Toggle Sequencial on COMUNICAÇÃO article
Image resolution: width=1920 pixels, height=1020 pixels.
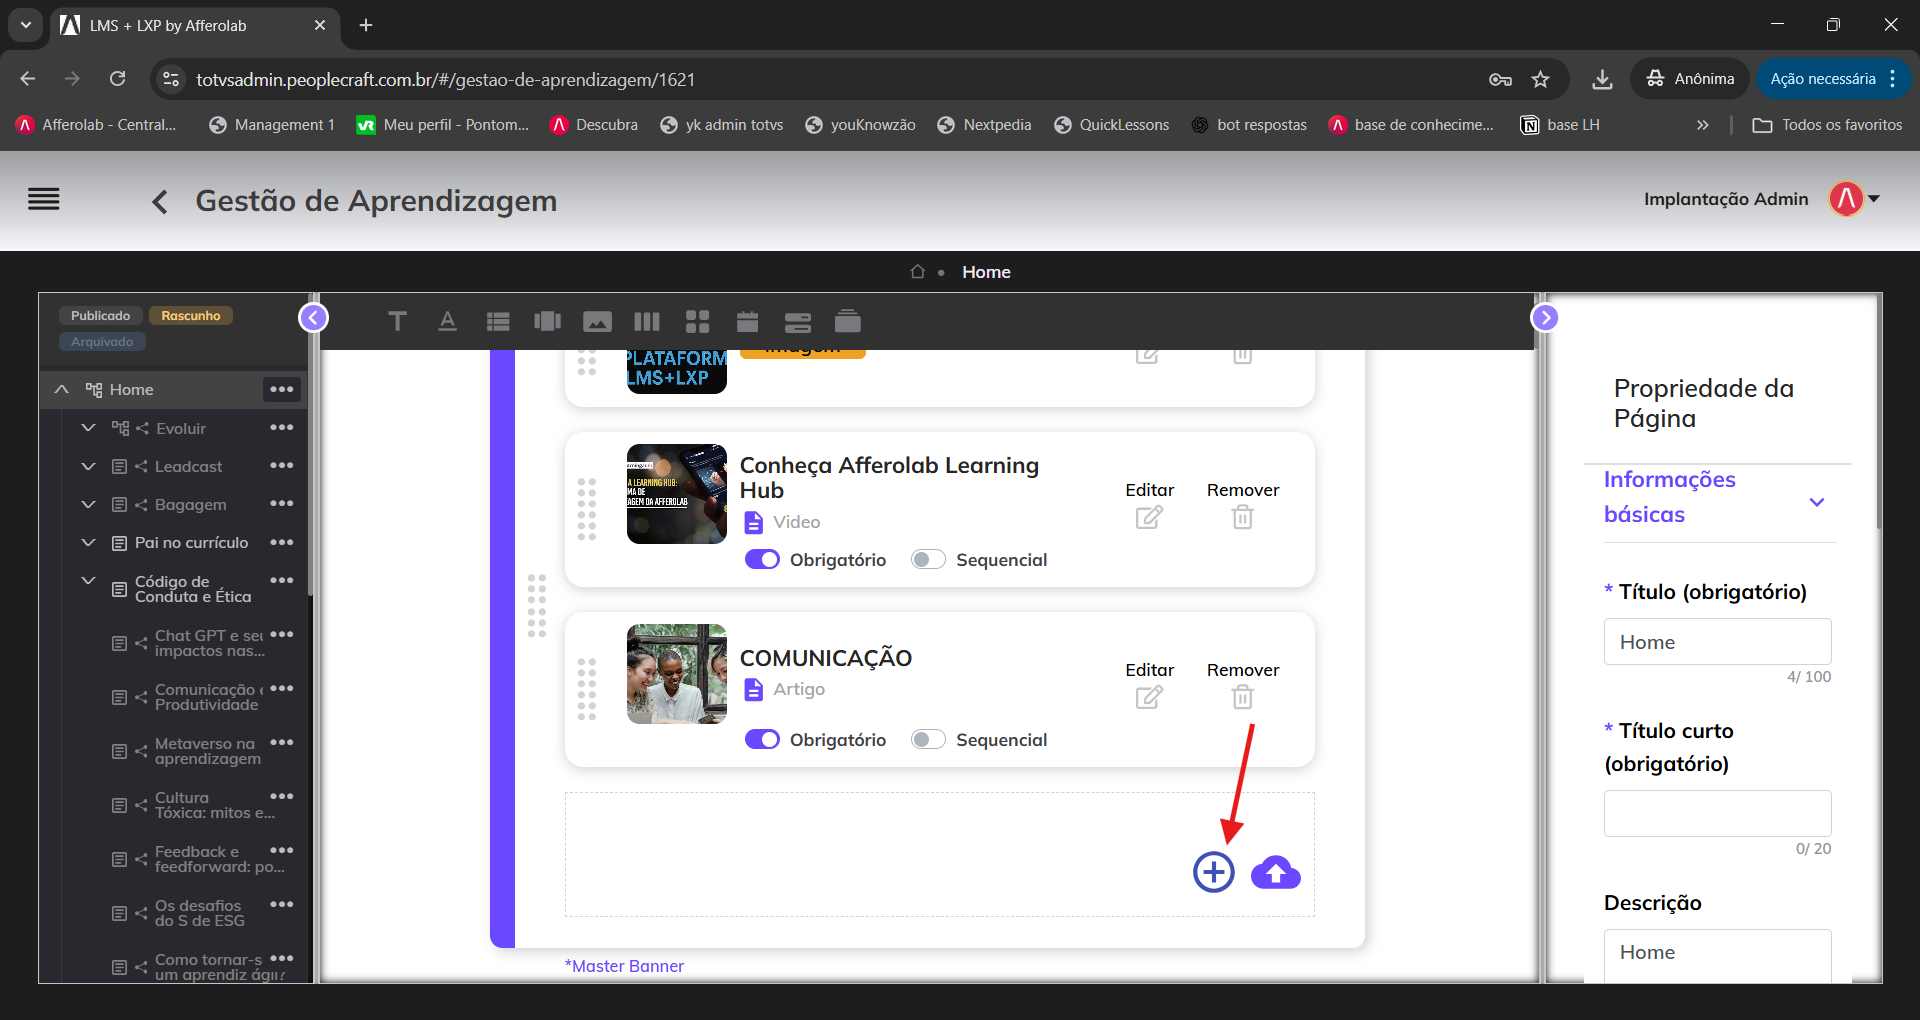click(x=928, y=739)
